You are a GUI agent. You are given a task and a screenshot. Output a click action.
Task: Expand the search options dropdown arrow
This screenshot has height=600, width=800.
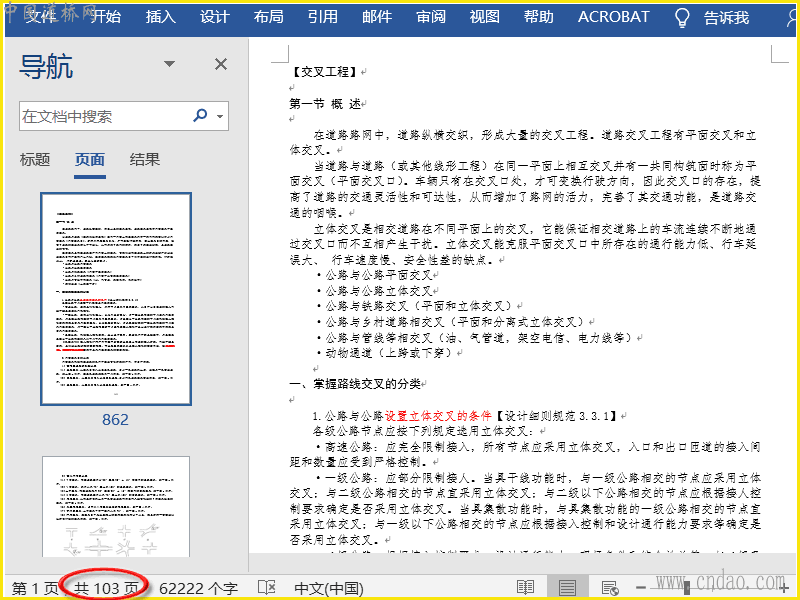(220, 116)
